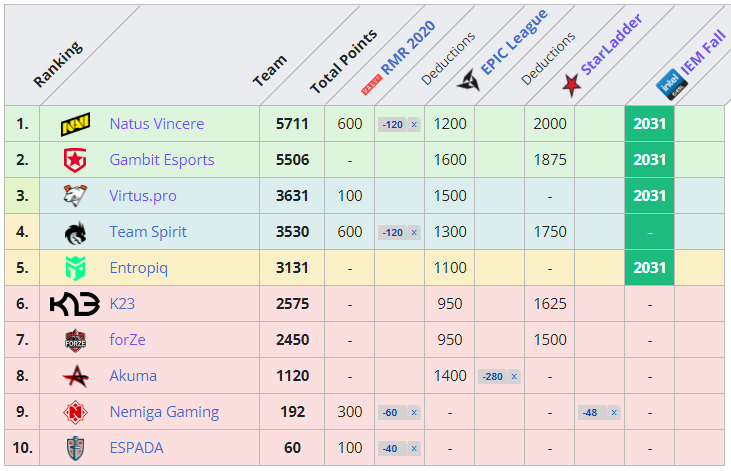This screenshot has width=731, height=471.
Task: Dismiss the -120 deduction on Team Spirit row
Action: (414, 232)
